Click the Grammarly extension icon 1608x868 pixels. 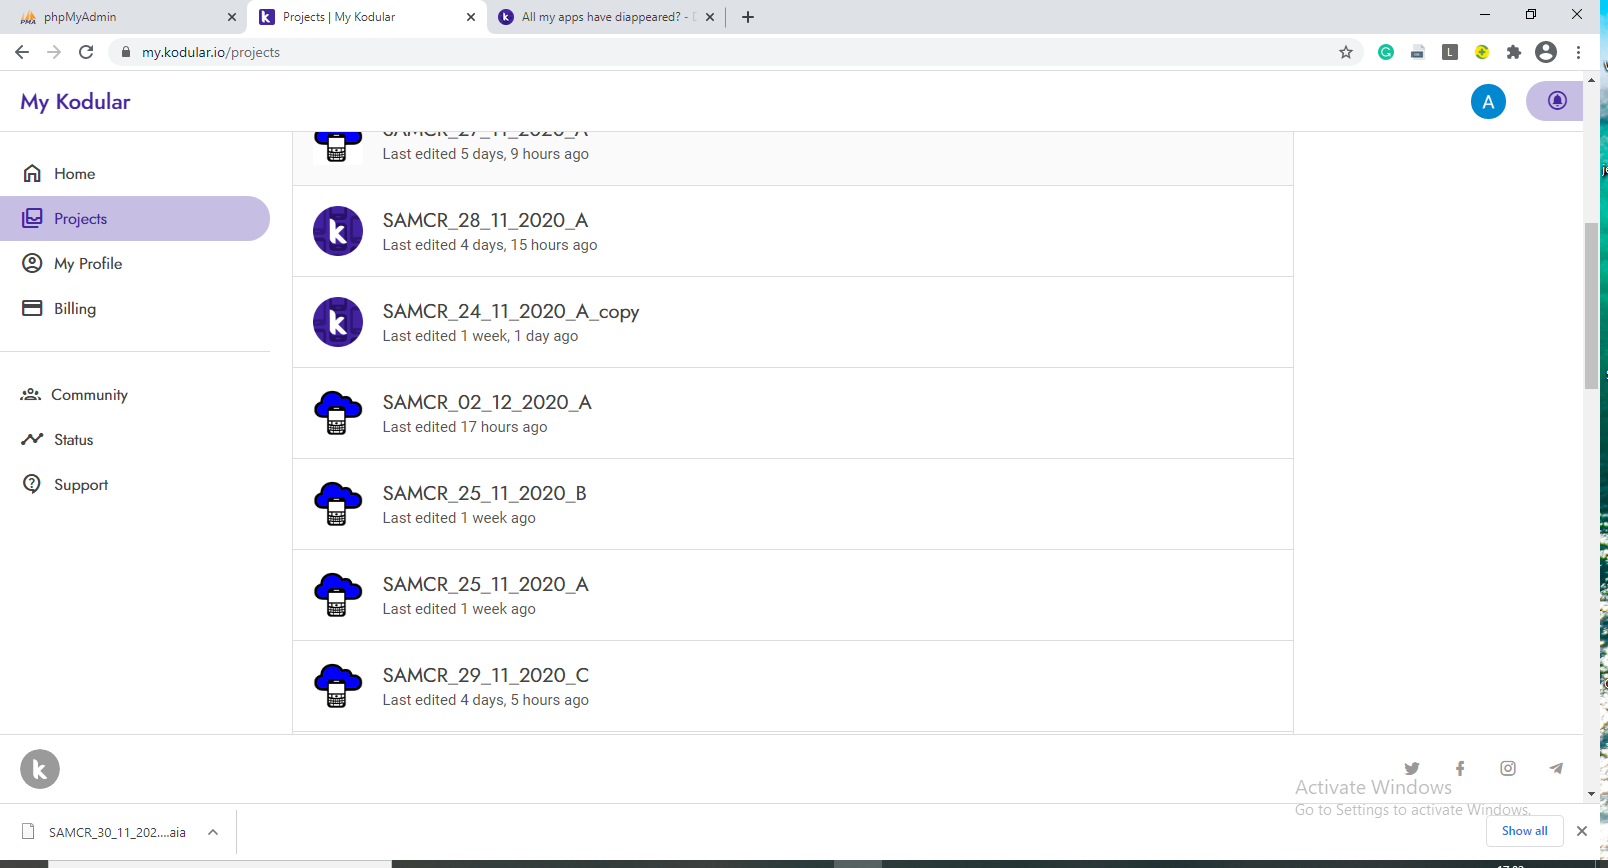coord(1386,52)
